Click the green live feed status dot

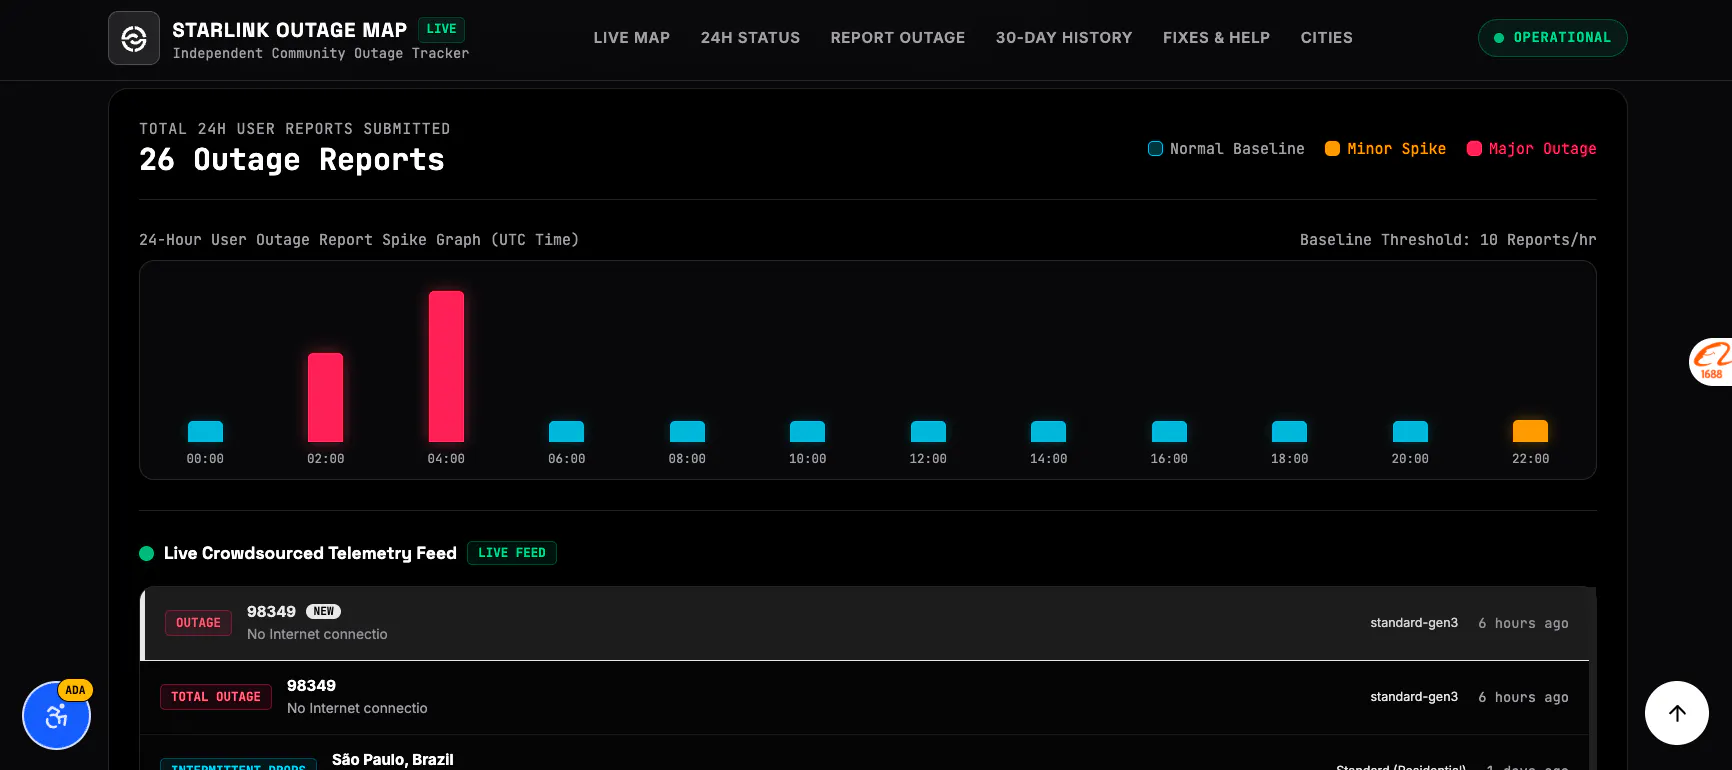click(146, 553)
